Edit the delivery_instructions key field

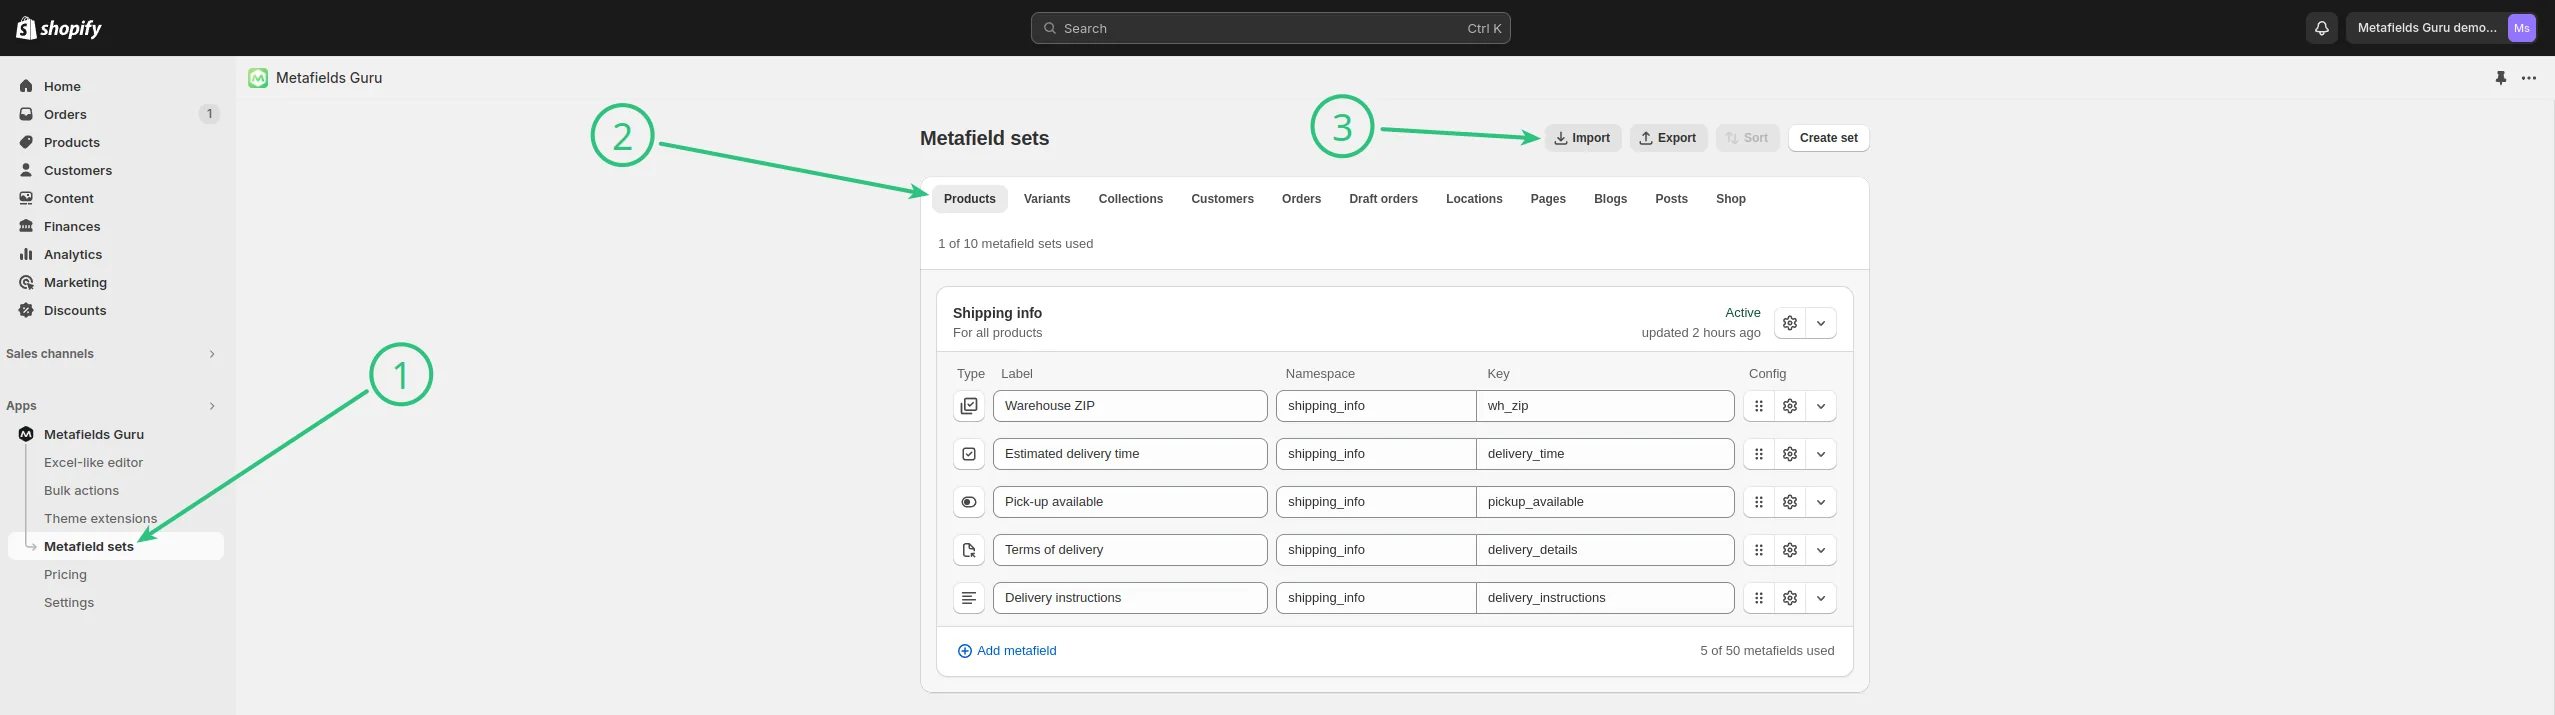coord(1605,598)
